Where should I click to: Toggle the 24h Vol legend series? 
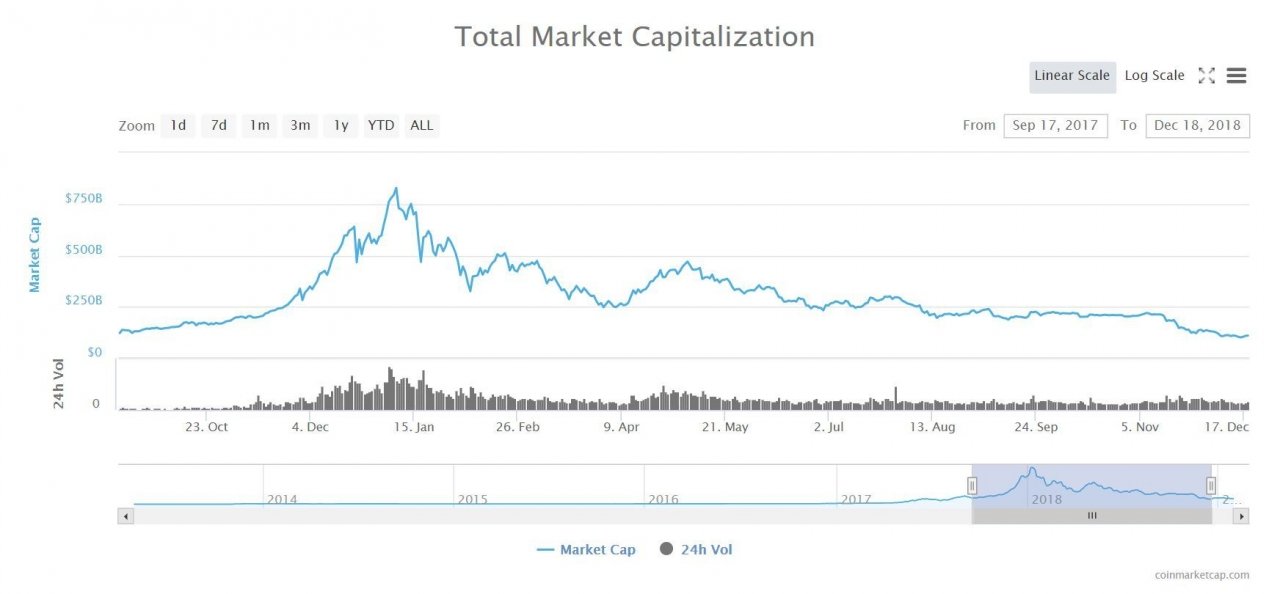[696, 550]
